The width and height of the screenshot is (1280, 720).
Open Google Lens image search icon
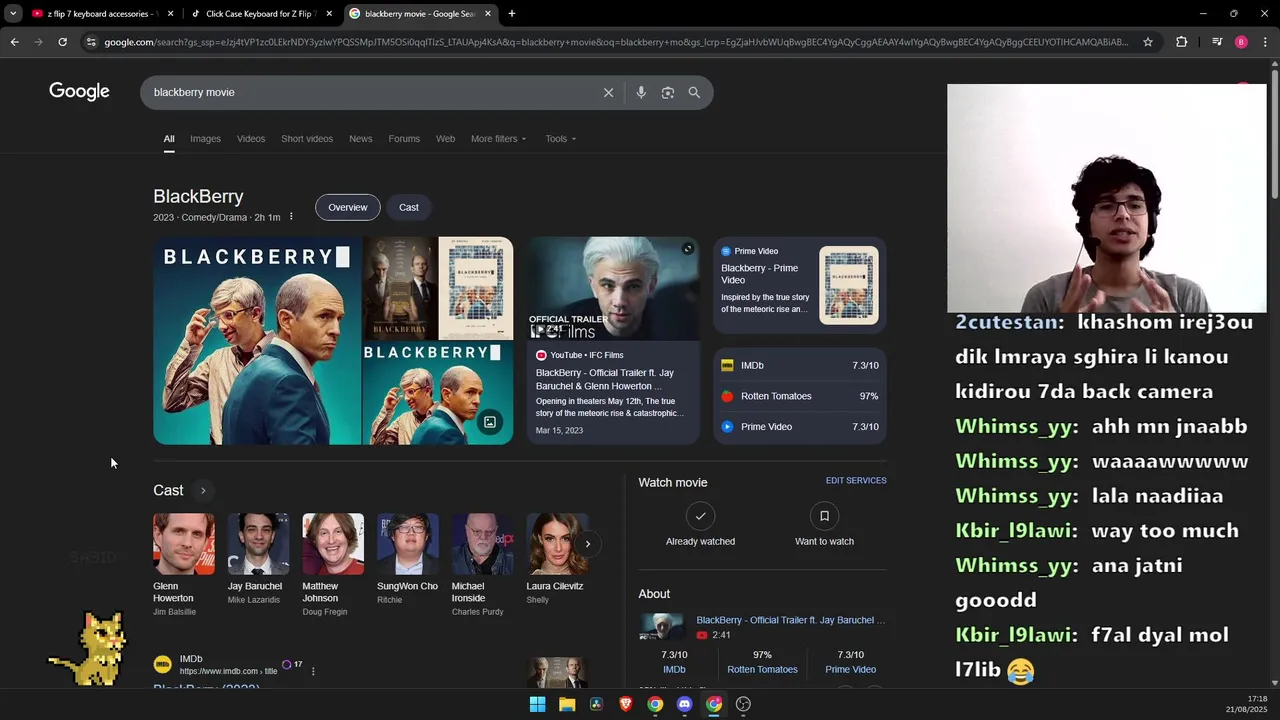click(x=667, y=92)
